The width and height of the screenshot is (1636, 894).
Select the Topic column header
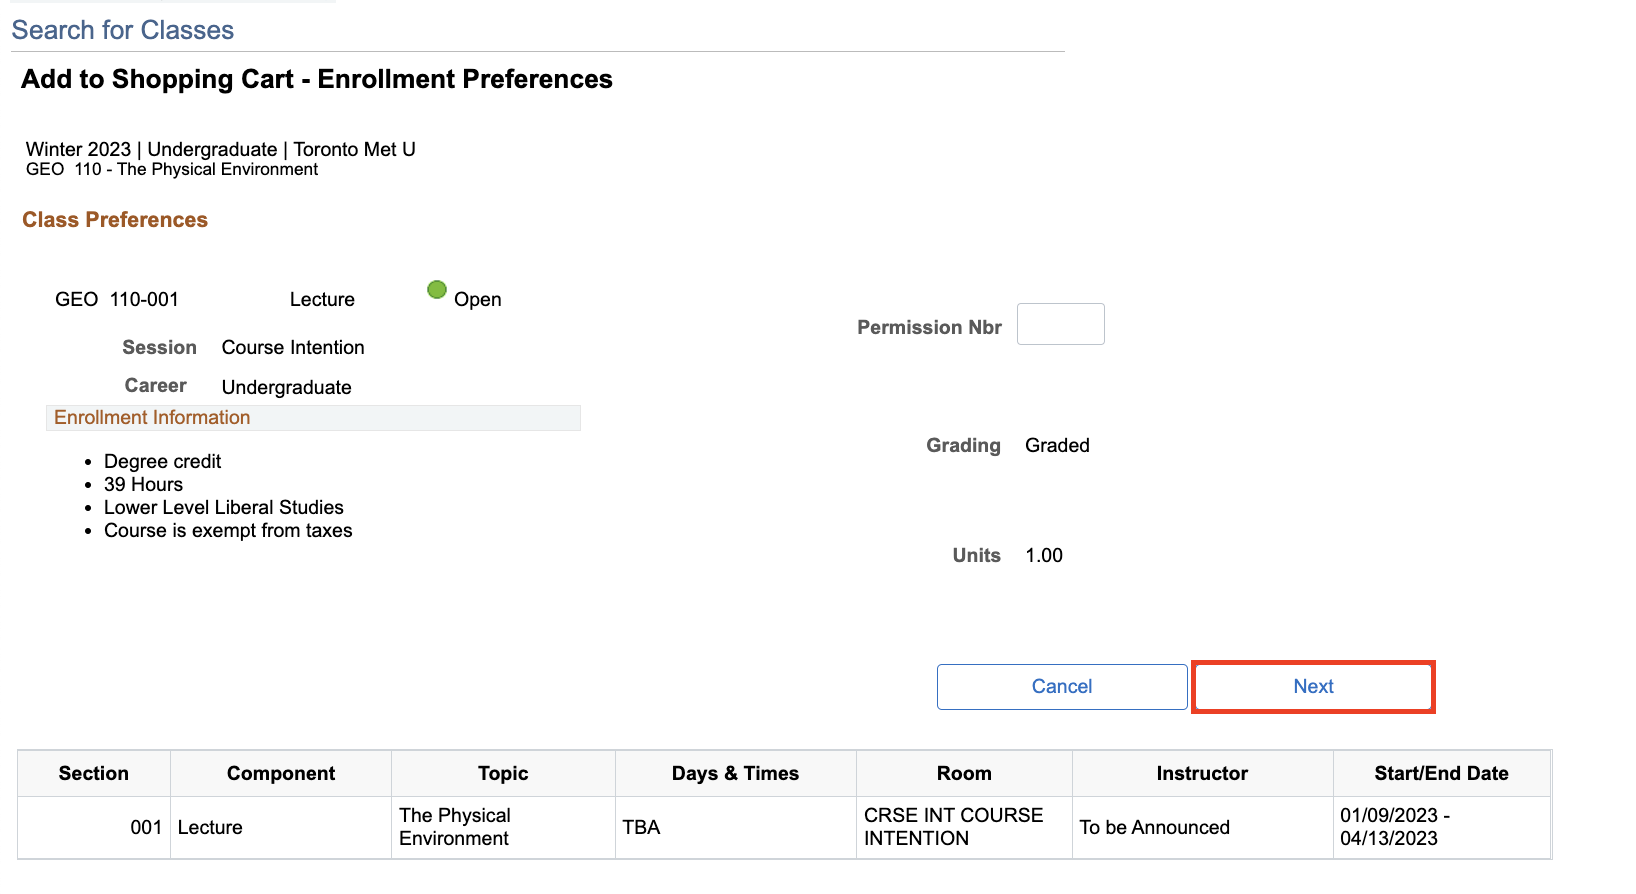pos(503,773)
